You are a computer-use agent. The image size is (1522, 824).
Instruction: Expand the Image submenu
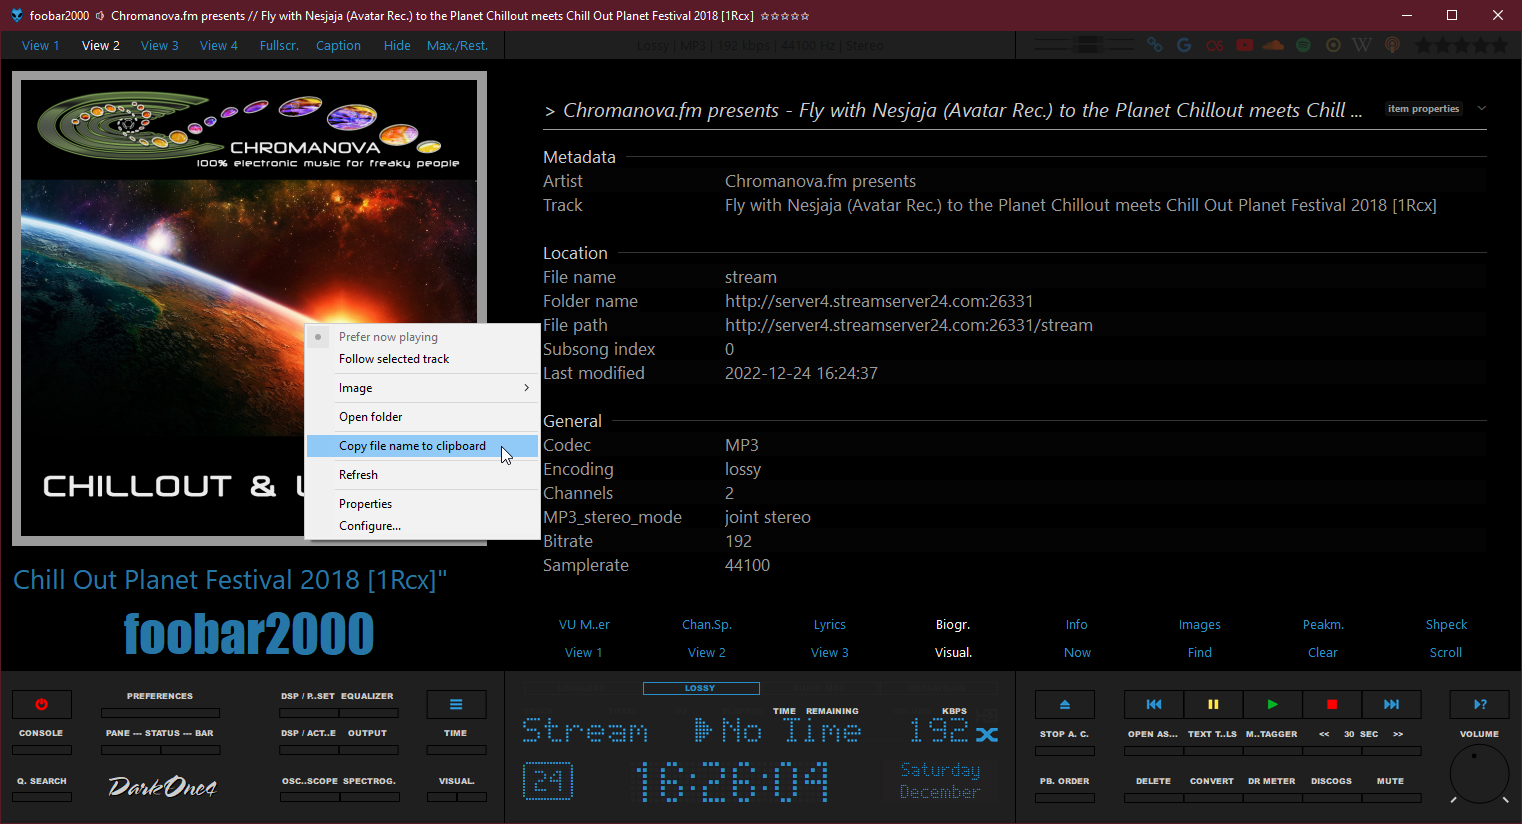coord(422,388)
